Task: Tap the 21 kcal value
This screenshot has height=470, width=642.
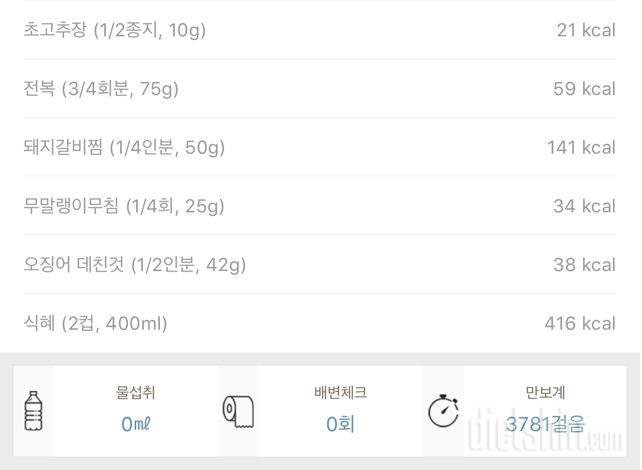Action: 586,30
